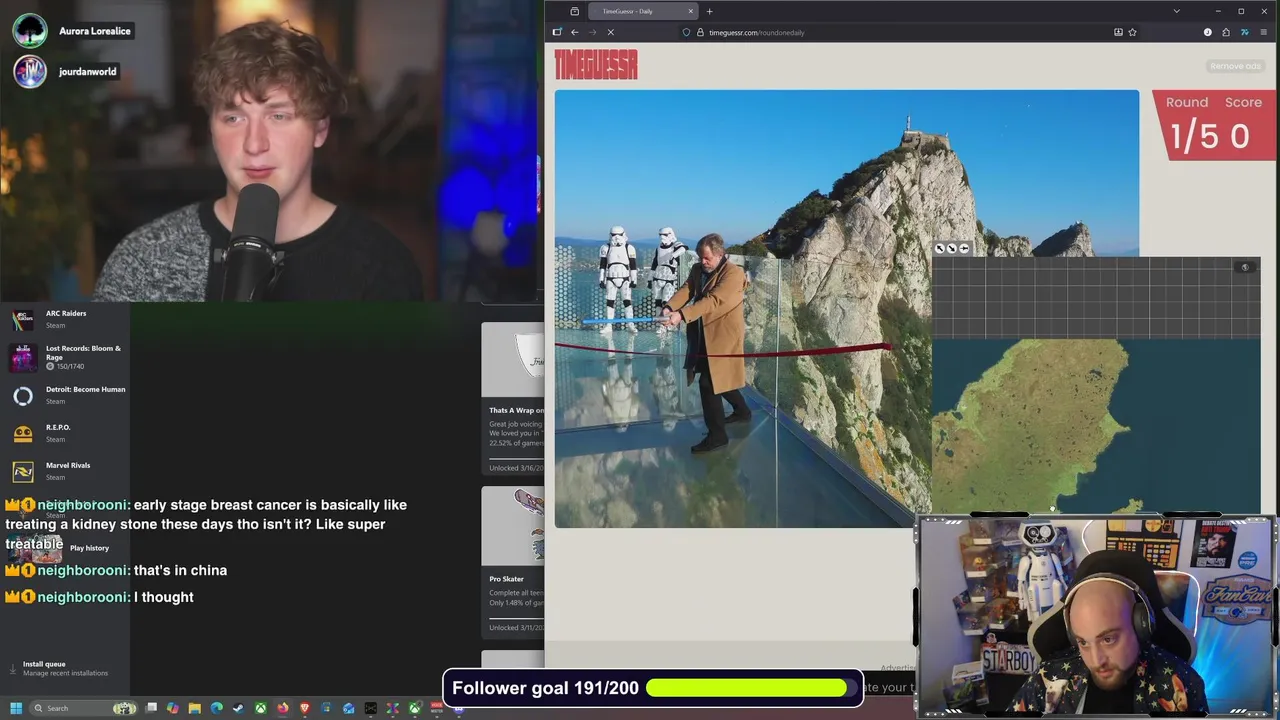Select Marvel Rivals in game list
The image size is (1280, 720).
pos(65,471)
